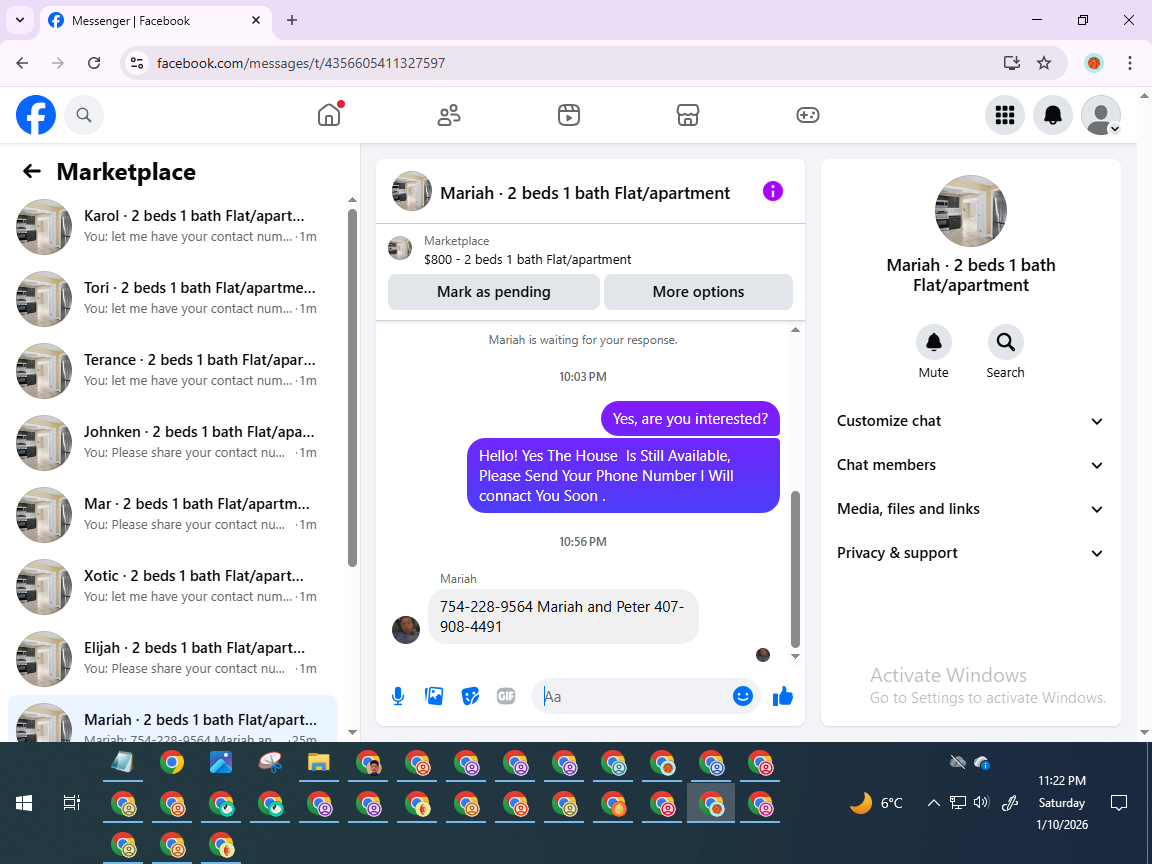Open Karol conversation in list

[173, 226]
